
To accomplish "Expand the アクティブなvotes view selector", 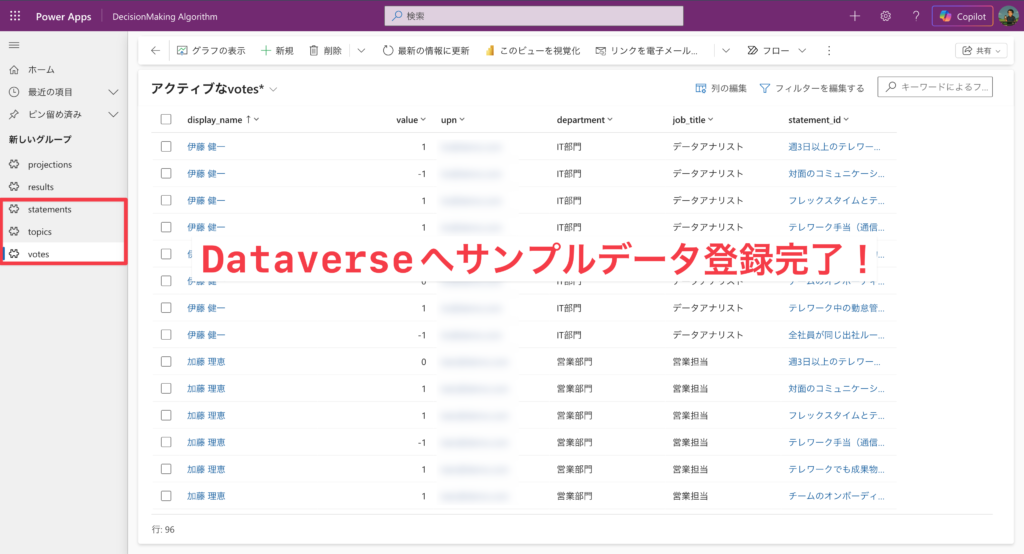I will 274,89.
